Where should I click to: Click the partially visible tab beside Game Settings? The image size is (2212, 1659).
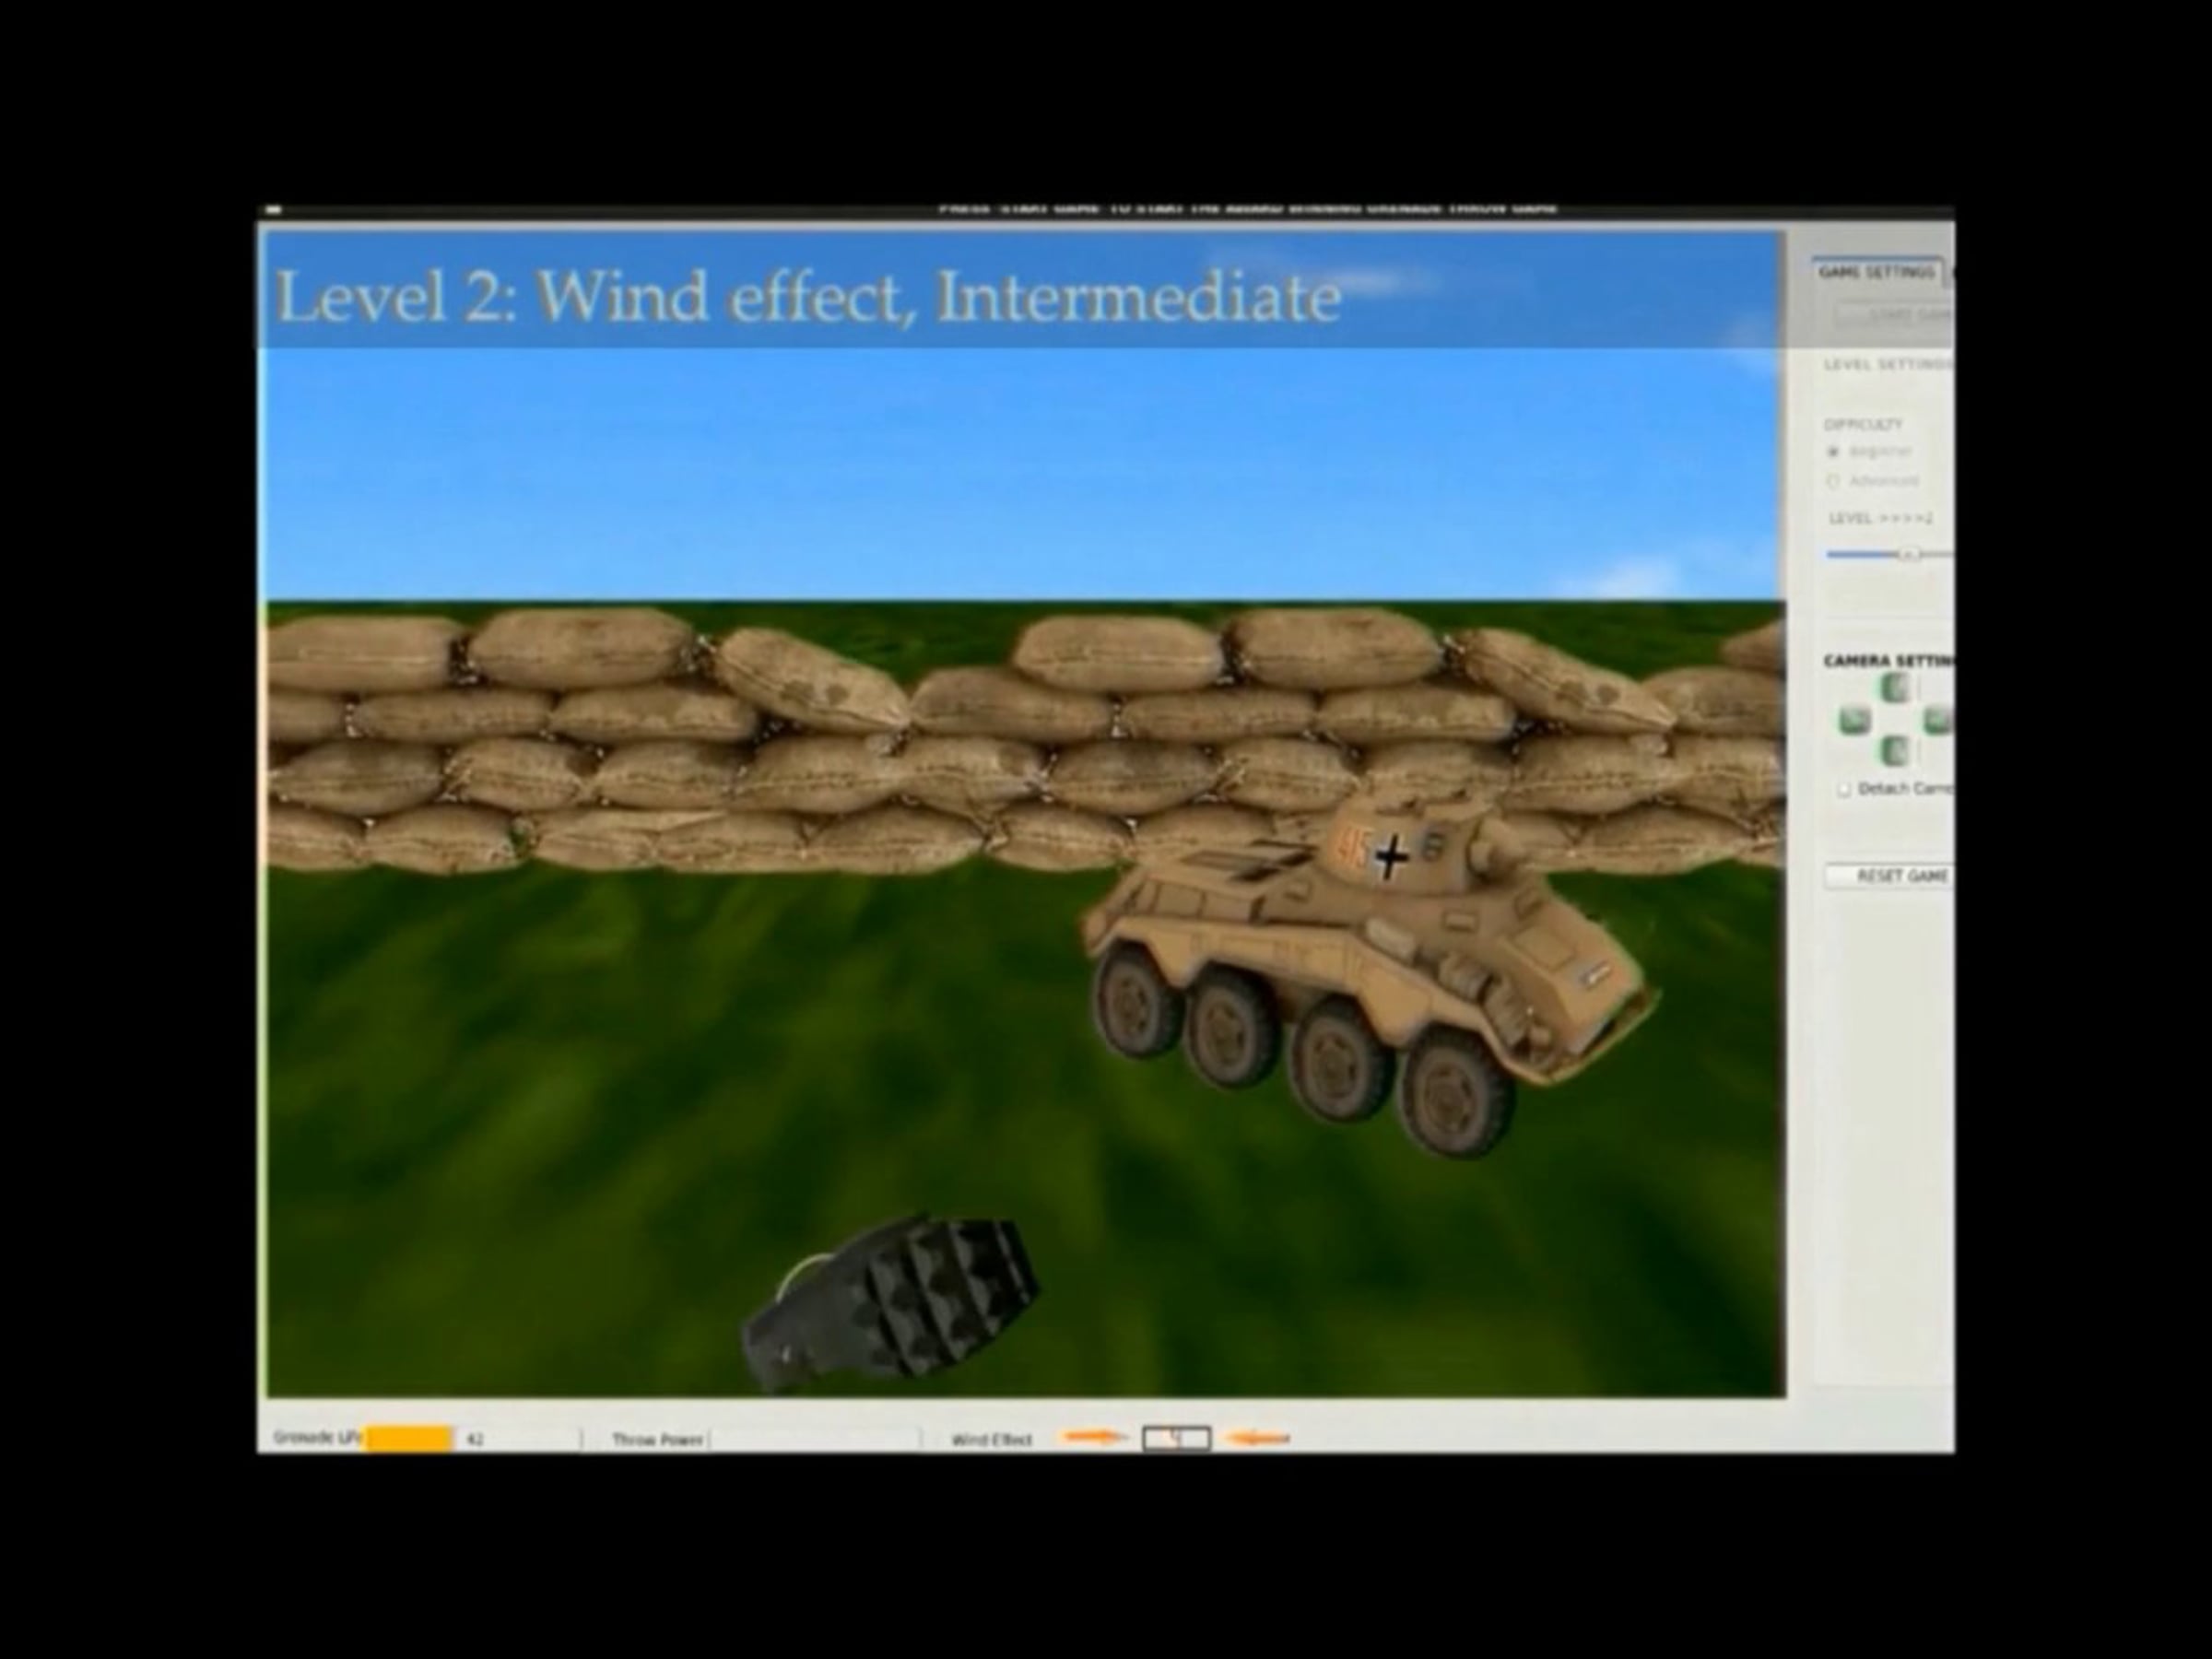pos(1950,273)
